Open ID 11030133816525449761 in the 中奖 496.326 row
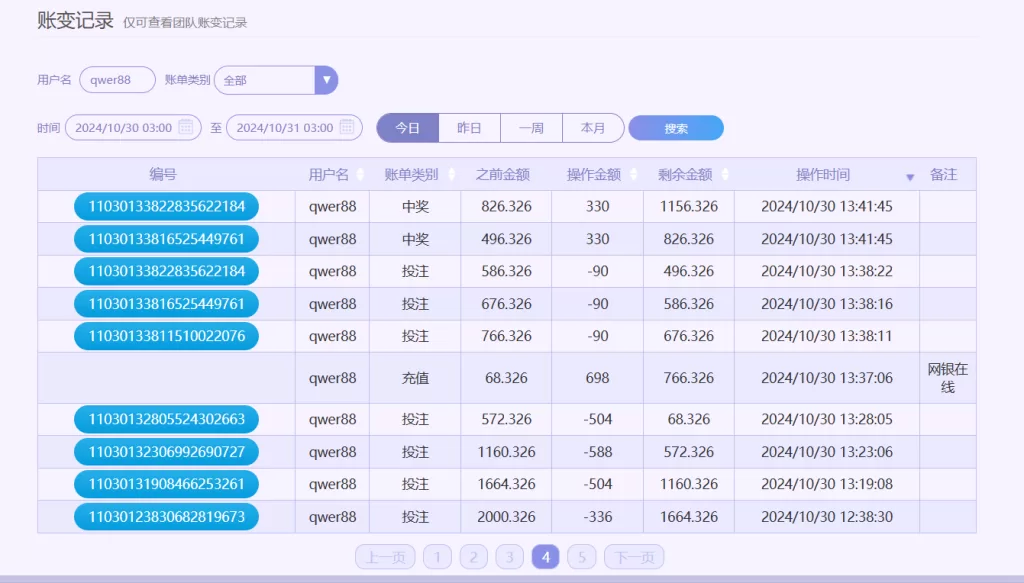This screenshot has width=1024, height=583. coord(167,239)
